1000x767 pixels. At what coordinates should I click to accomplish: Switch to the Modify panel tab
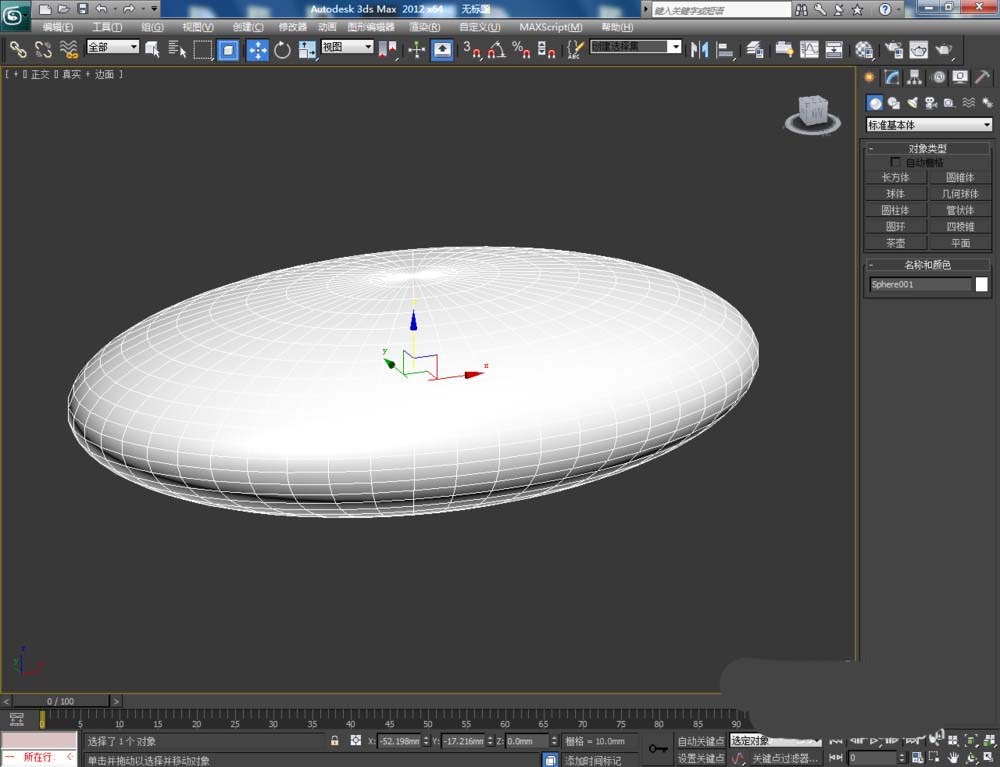891,78
